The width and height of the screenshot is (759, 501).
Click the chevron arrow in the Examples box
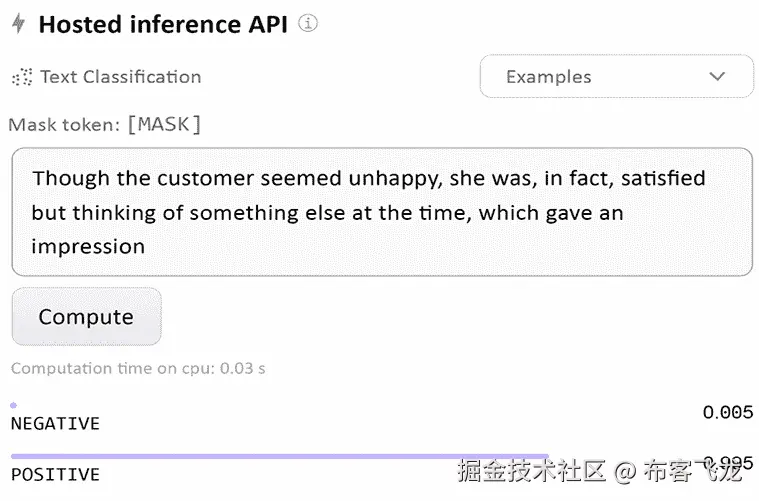(x=716, y=77)
